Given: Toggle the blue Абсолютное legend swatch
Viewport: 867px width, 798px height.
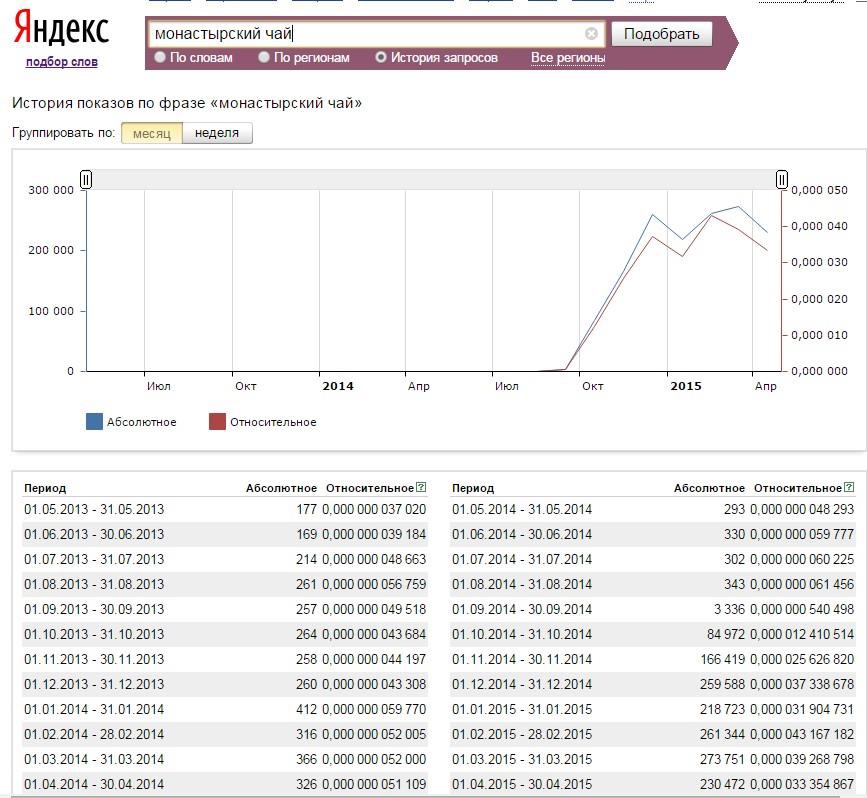Looking at the screenshot, I should click(x=95, y=421).
